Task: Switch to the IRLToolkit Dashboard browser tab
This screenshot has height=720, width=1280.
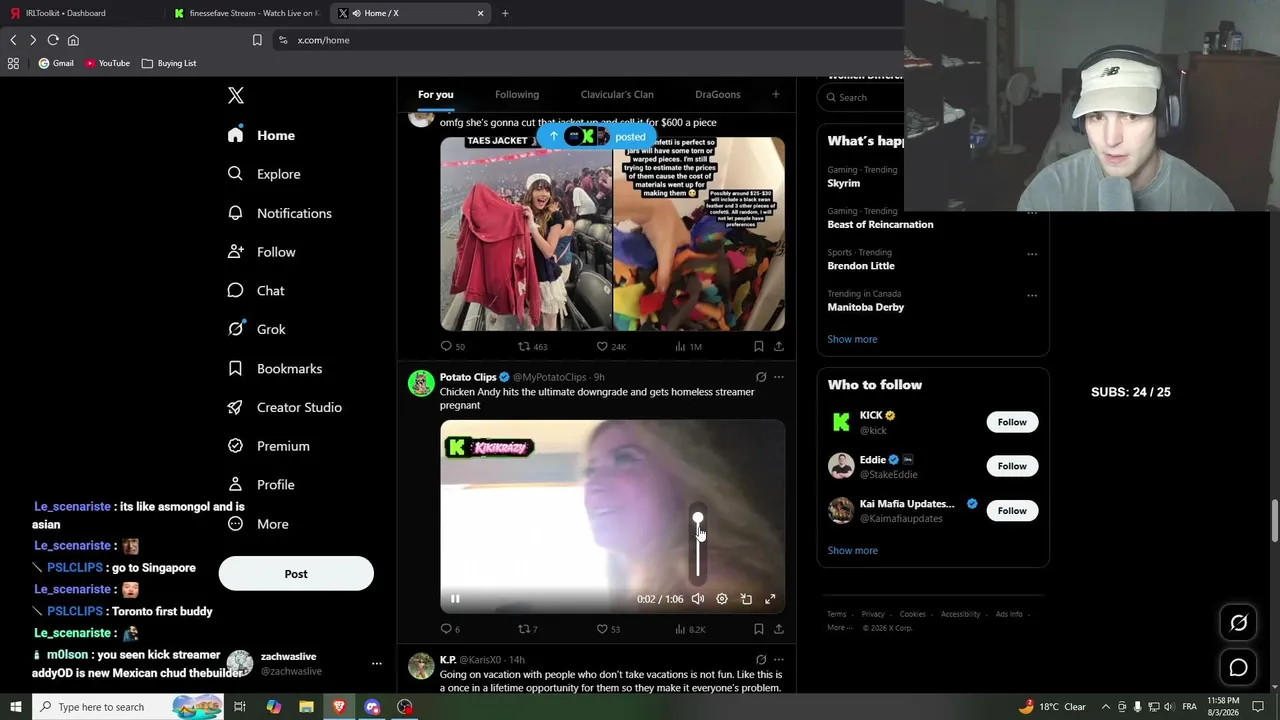Action: pyautogui.click(x=80, y=13)
